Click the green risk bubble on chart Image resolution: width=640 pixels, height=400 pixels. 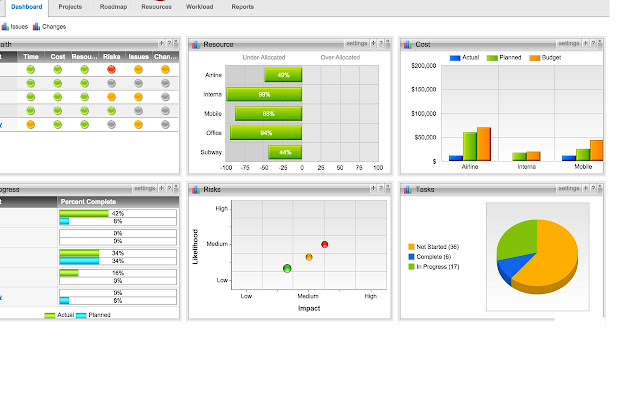pyautogui.click(x=287, y=268)
